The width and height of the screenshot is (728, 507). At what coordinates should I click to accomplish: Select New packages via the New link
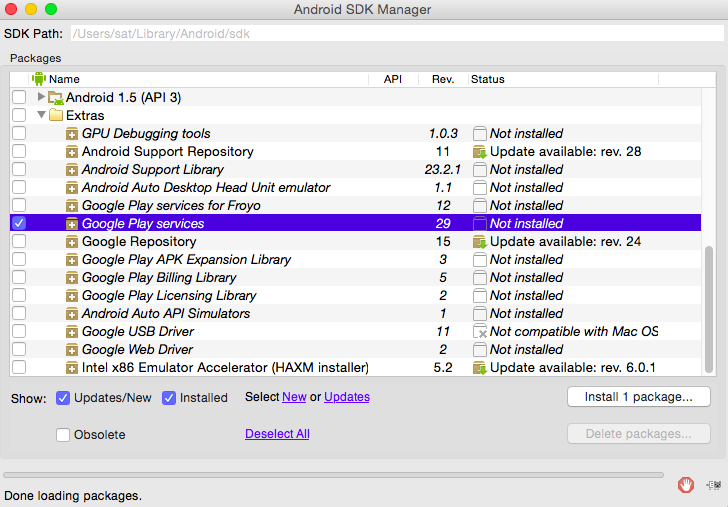(294, 397)
